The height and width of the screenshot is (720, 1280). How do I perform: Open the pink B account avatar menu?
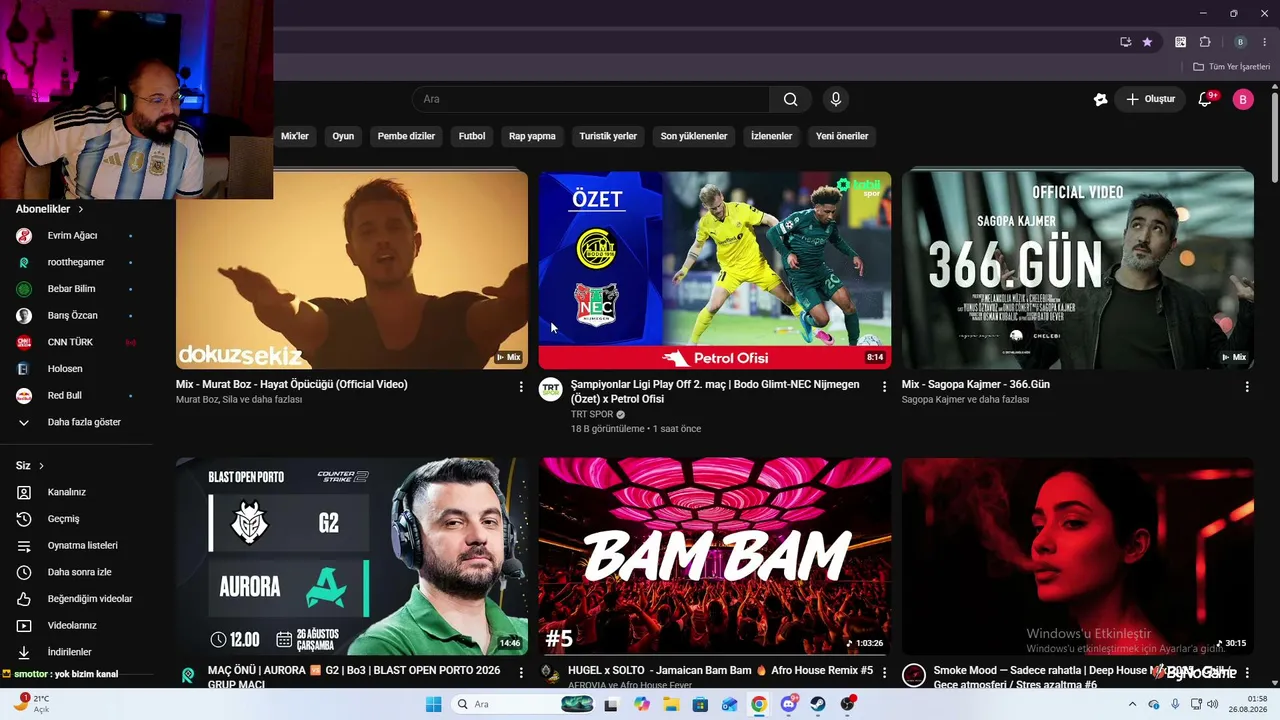click(x=1243, y=99)
